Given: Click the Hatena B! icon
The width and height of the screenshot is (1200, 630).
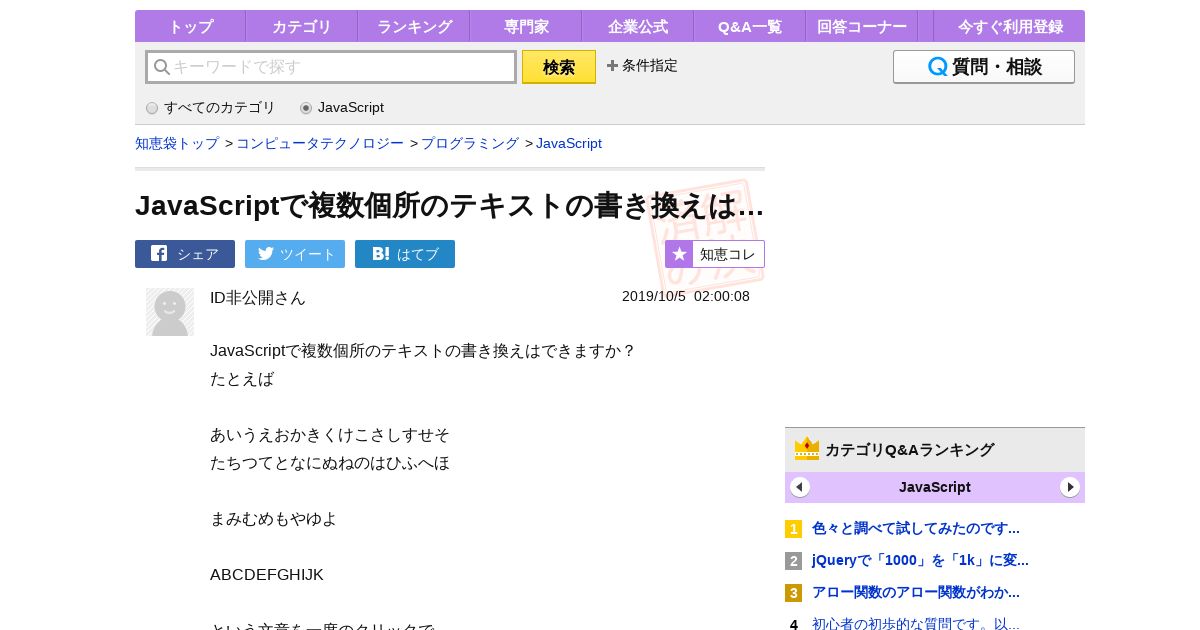Looking at the screenshot, I should (380, 254).
